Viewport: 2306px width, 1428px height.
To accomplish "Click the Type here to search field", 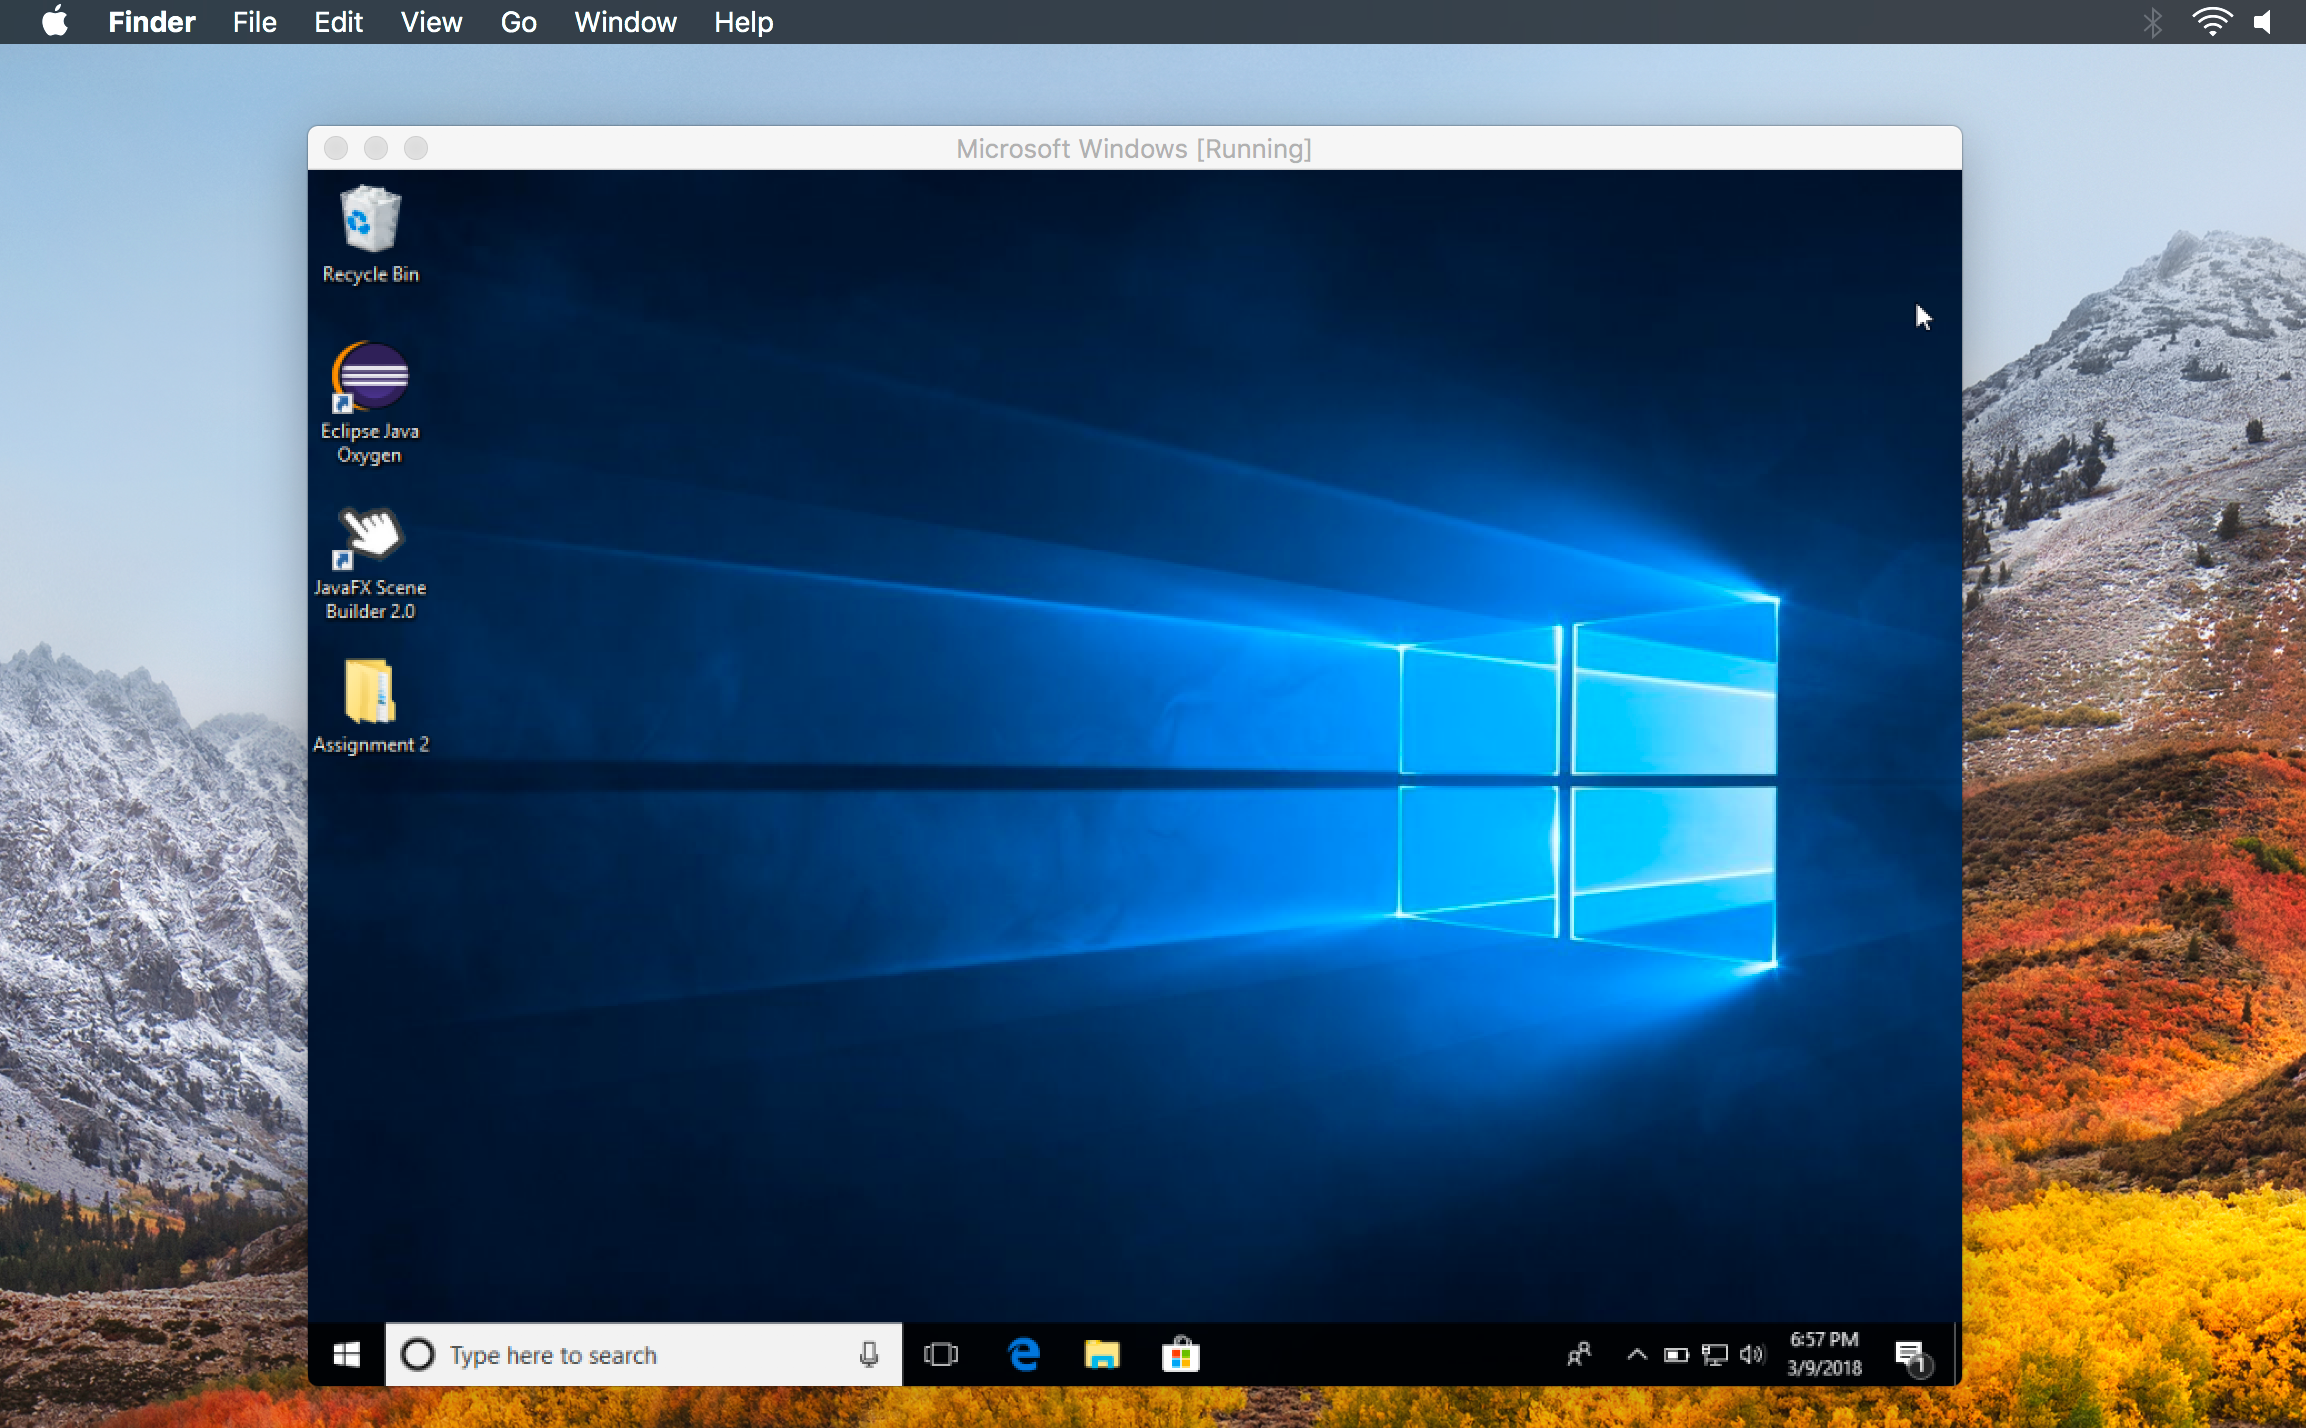I will 600,1353.
